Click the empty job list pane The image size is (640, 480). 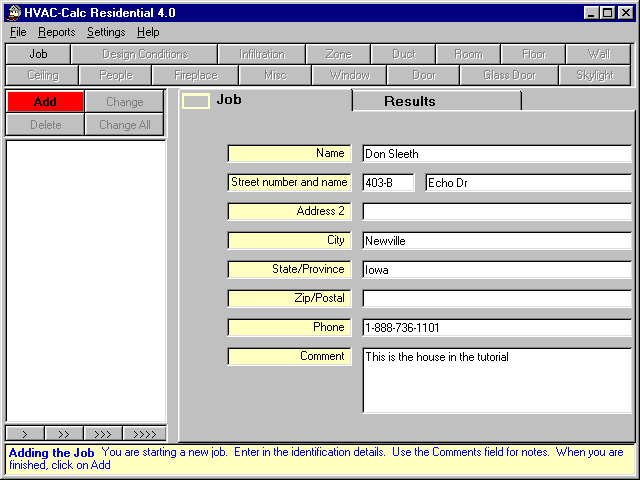click(86, 281)
